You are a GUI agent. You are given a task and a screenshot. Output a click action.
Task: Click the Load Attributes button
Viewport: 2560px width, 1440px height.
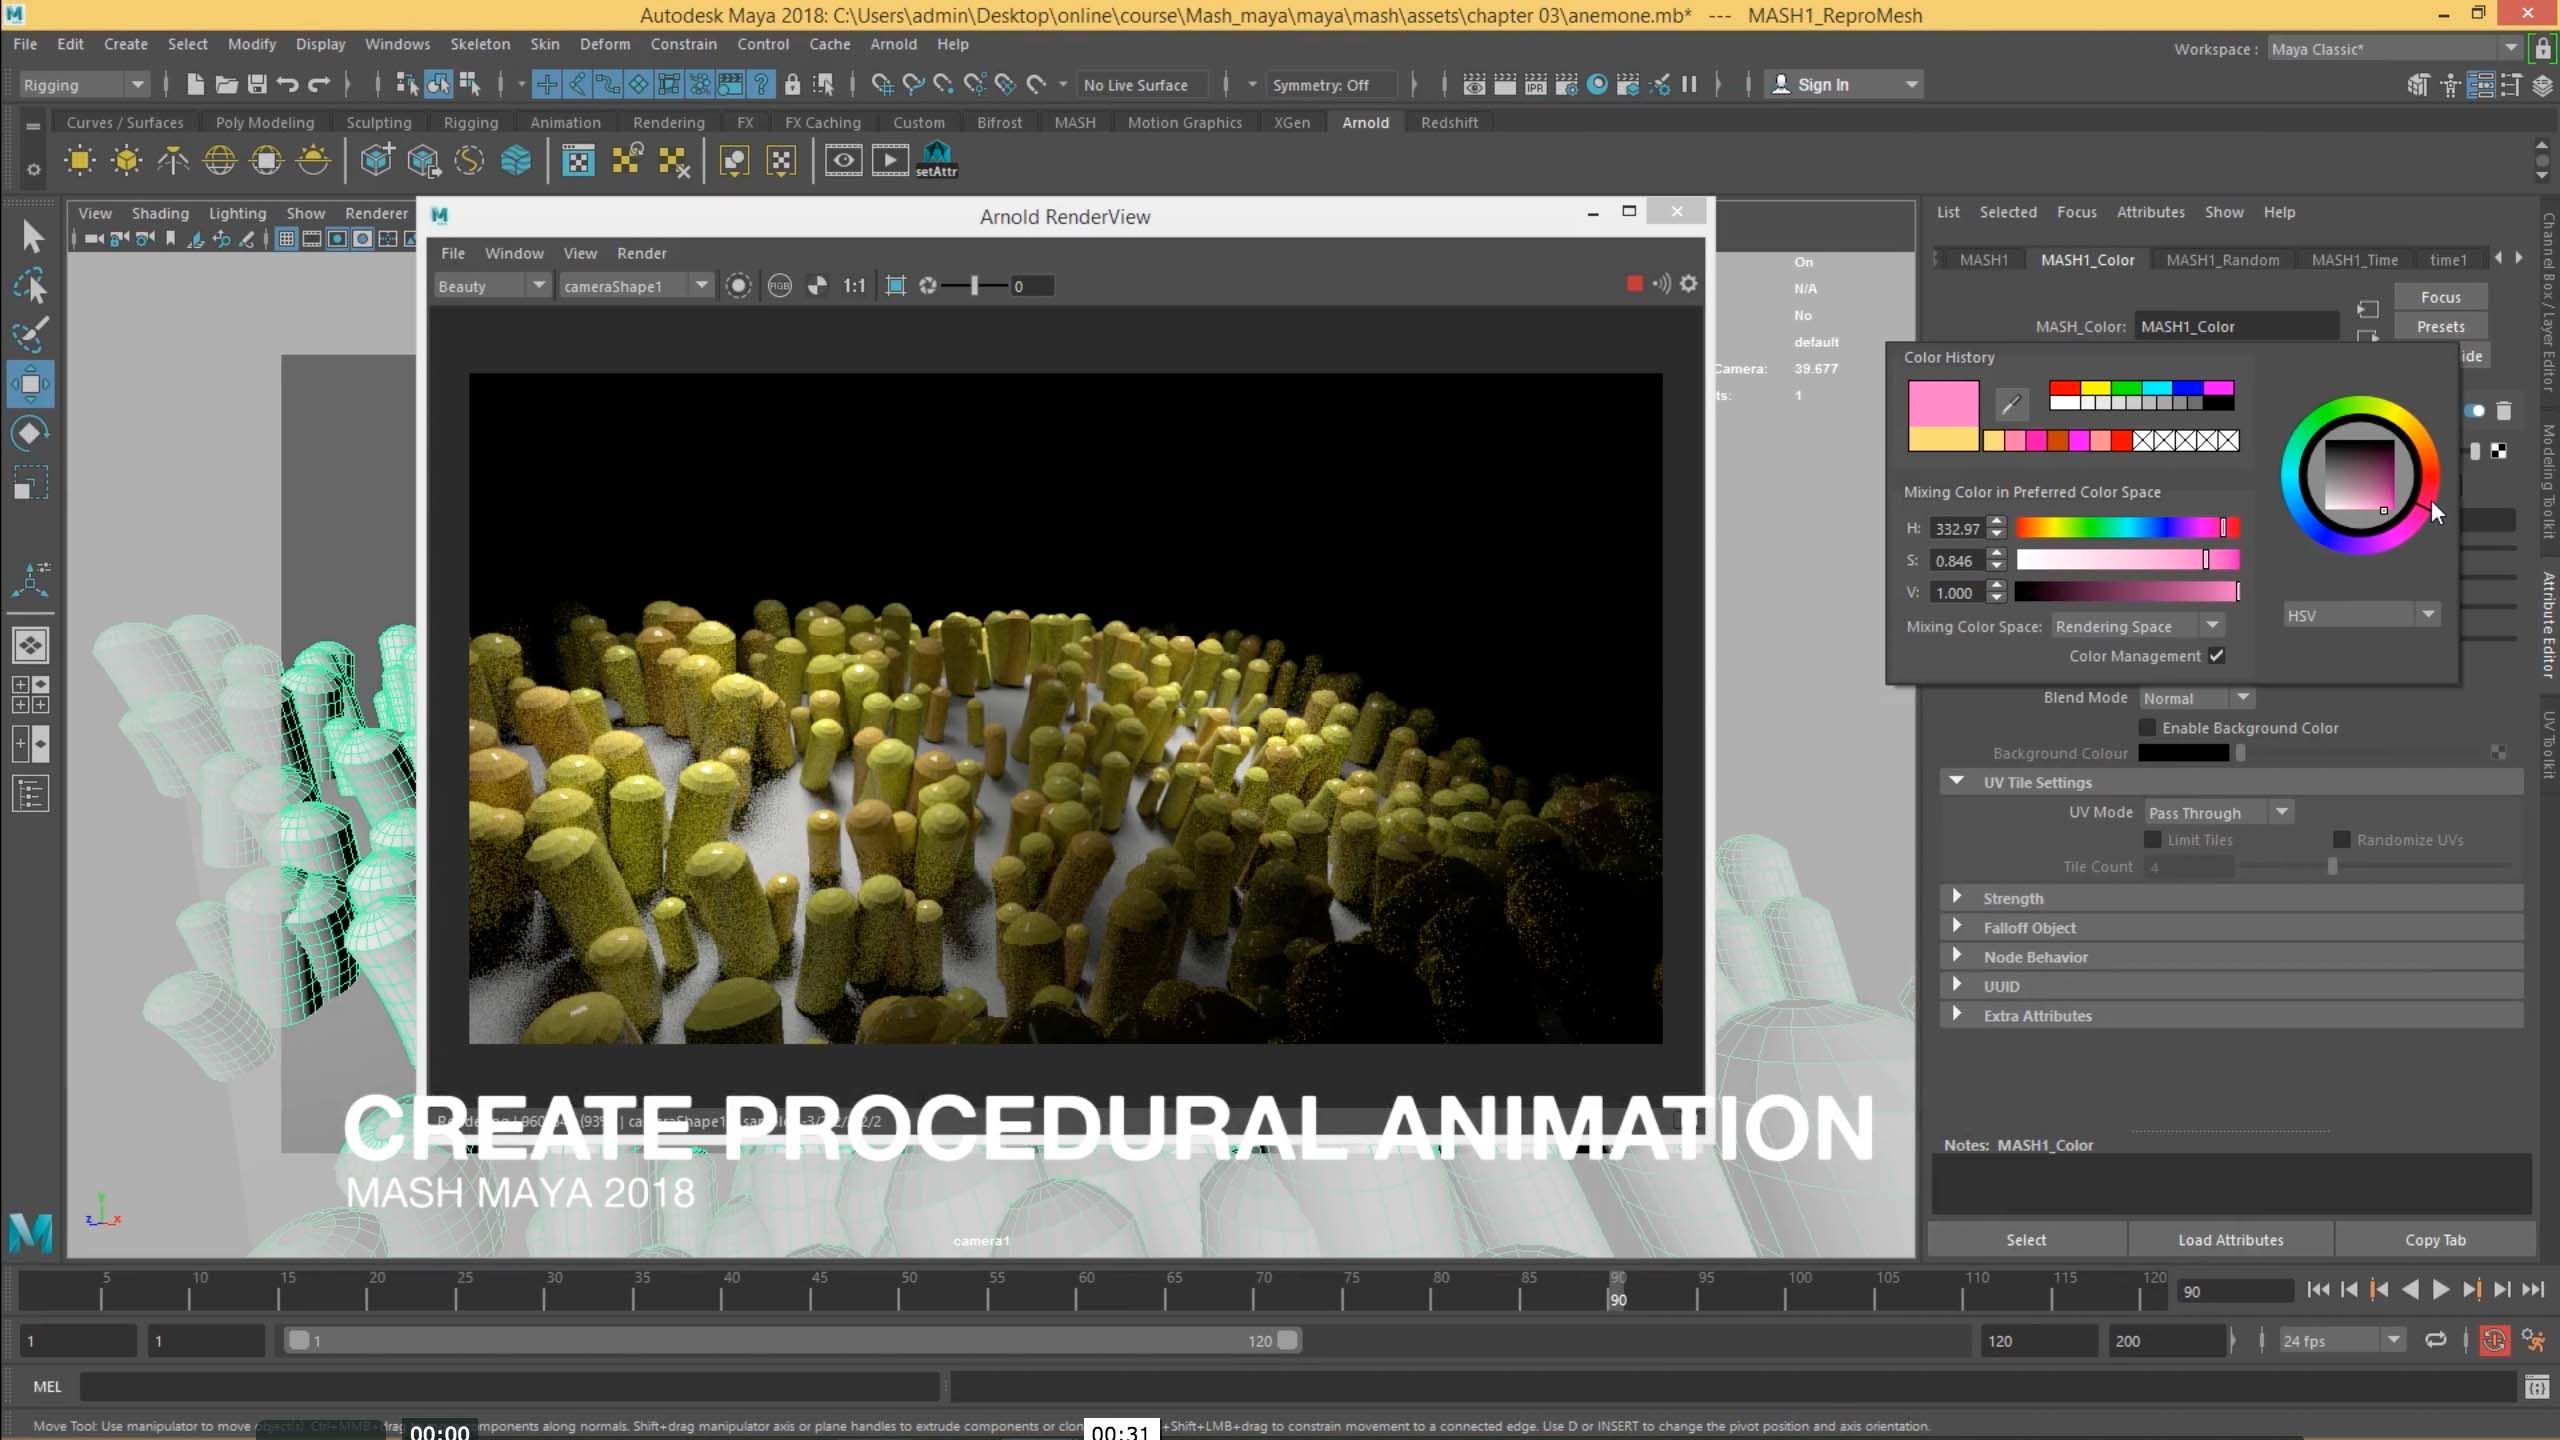click(2230, 1240)
